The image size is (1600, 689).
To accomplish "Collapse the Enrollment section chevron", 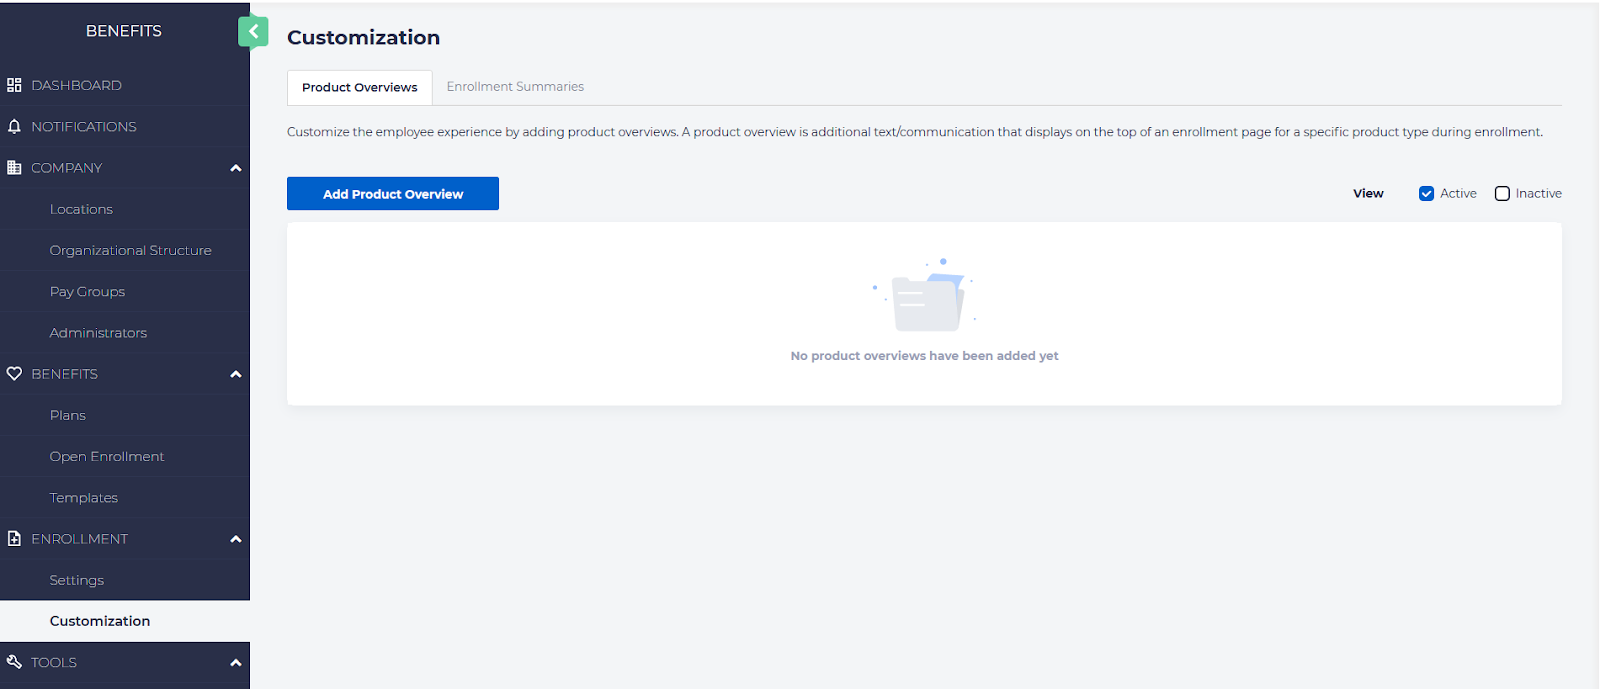I will click(236, 539).
